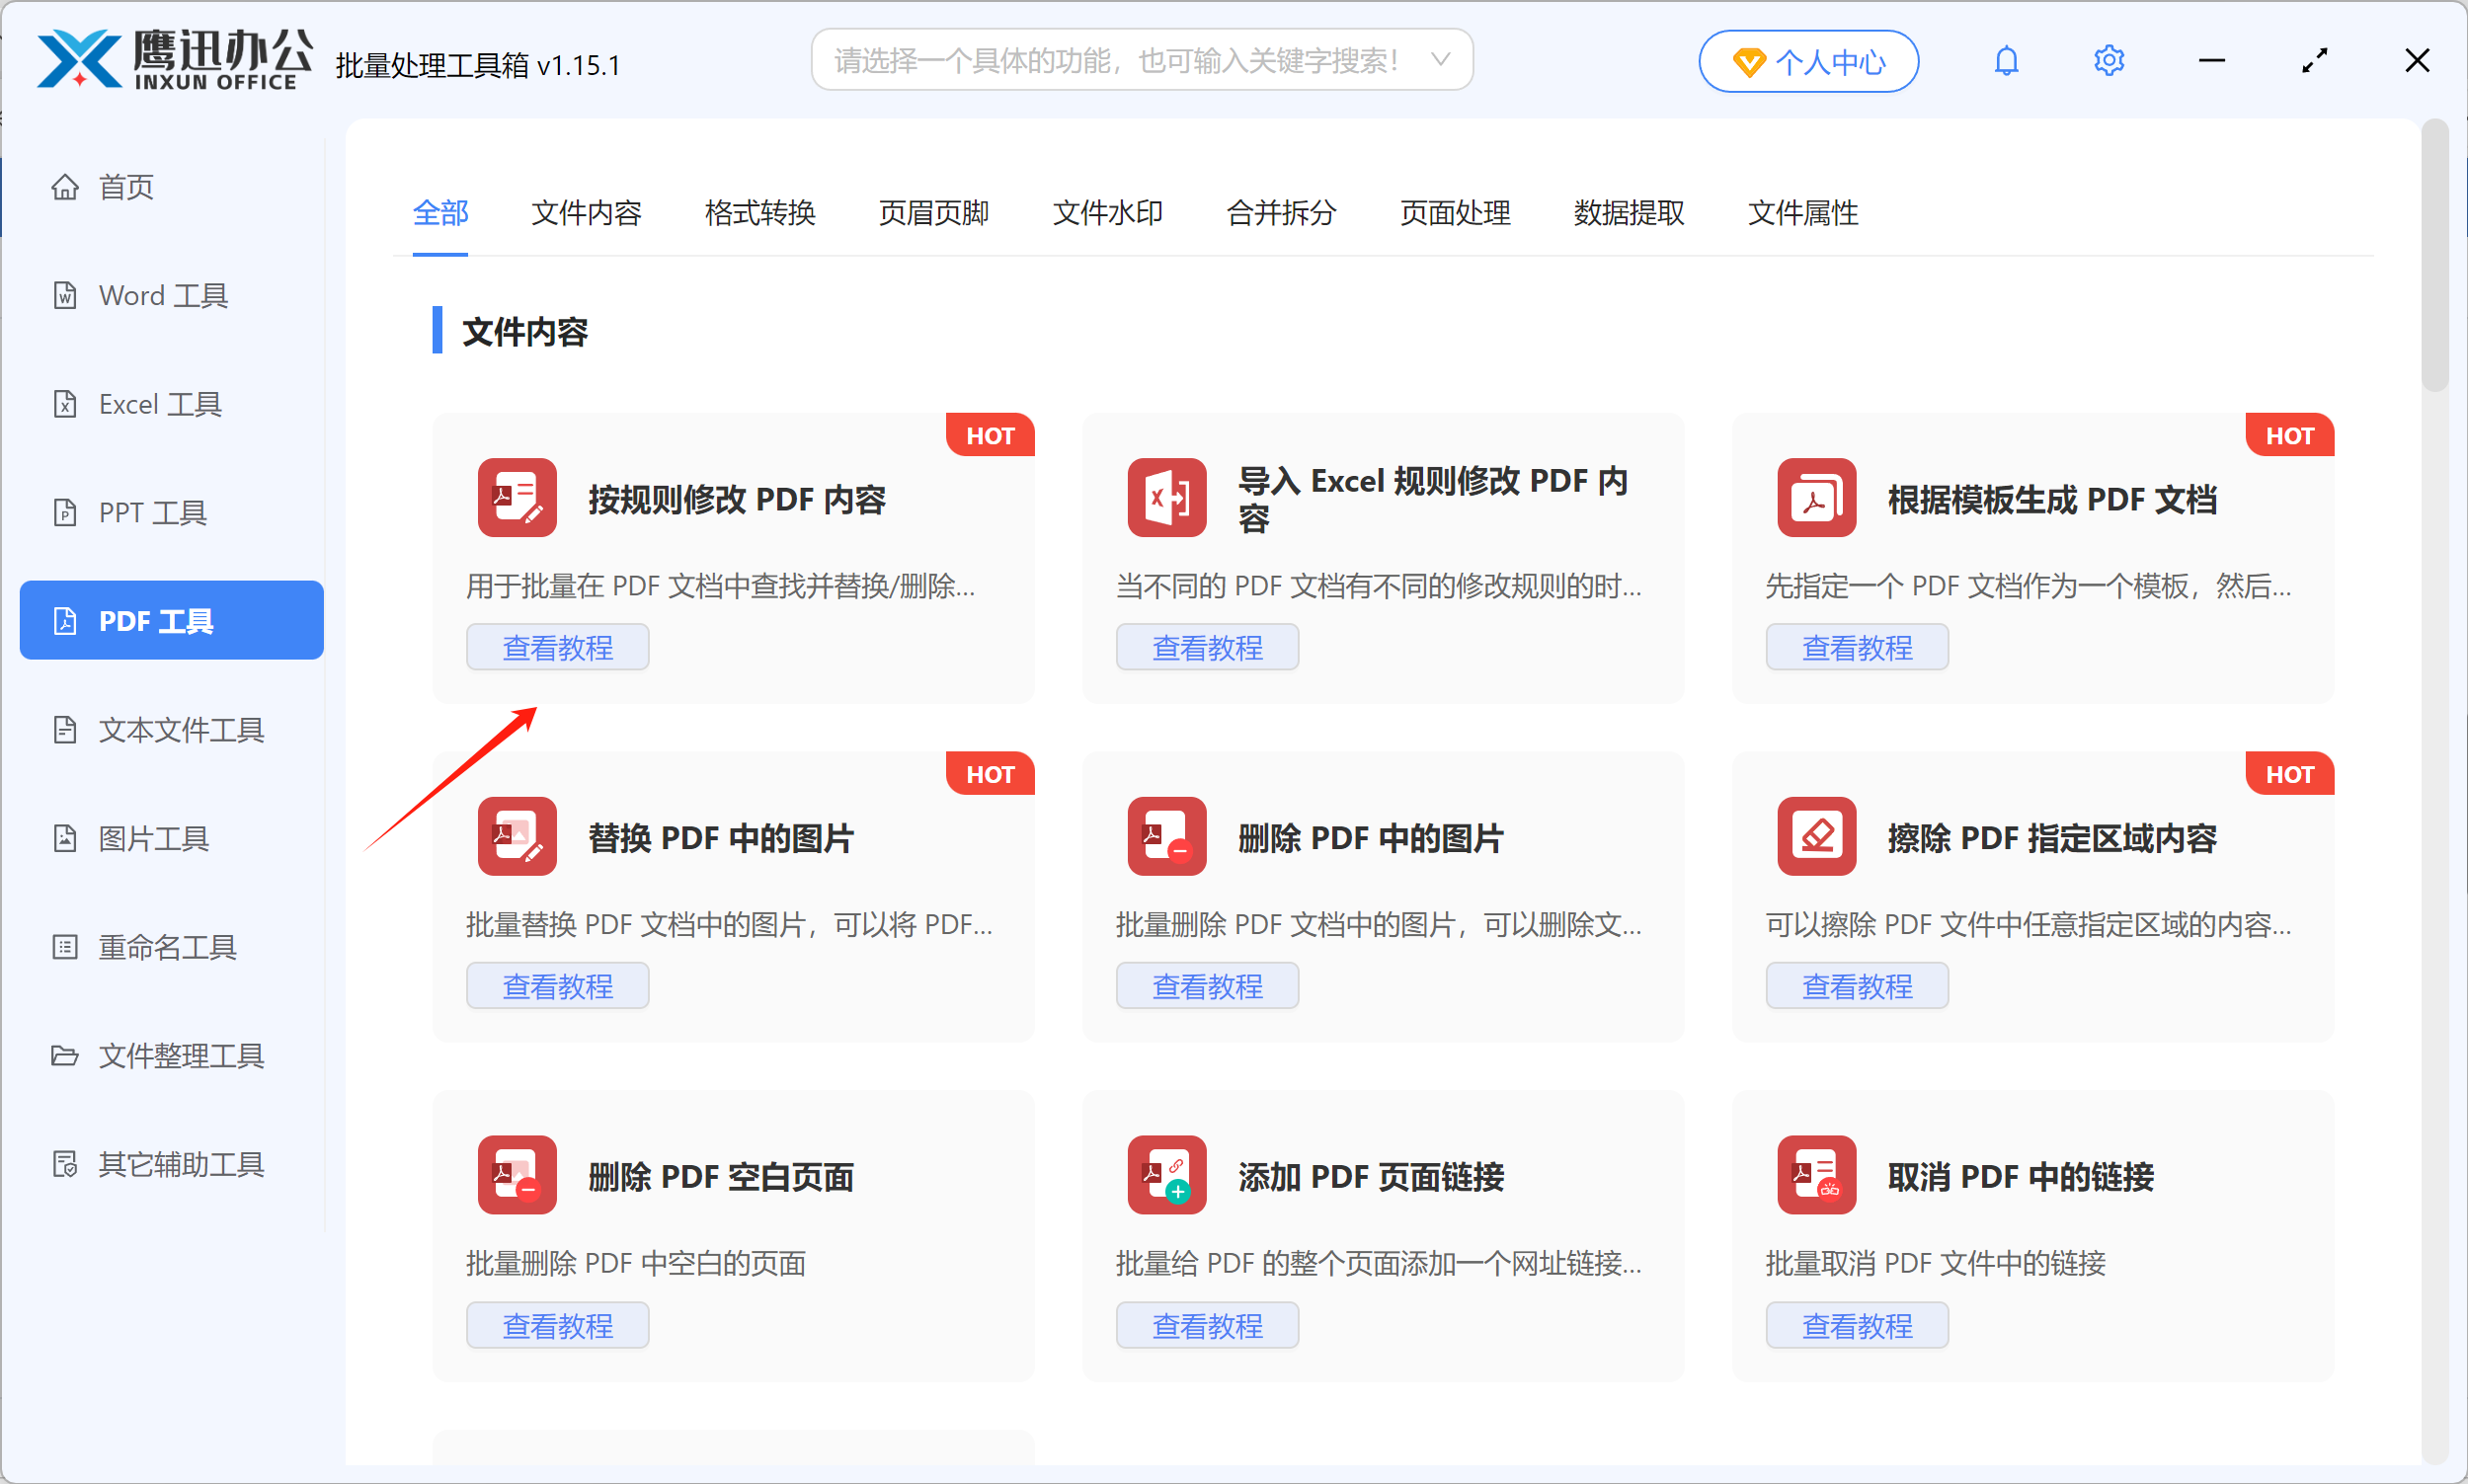Select the 文件水印 tab
The width and height of the screenshot is (2468, 1484).
click(x=1108, y=213)
